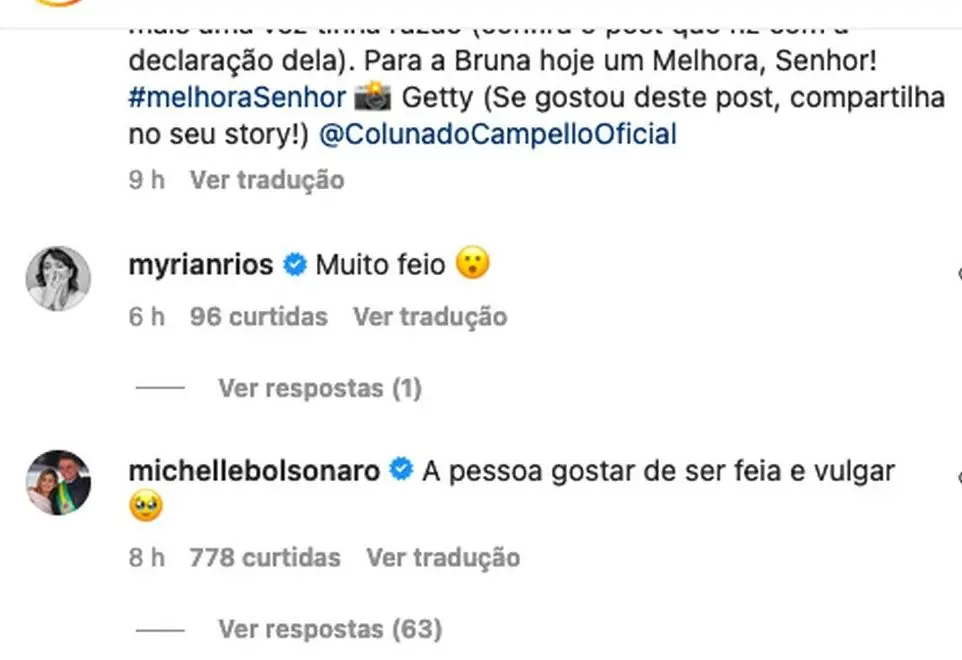This screenshot has height=660, width=962.
Task: Click the camera emoji before Getty
Action: pos(372,98)
